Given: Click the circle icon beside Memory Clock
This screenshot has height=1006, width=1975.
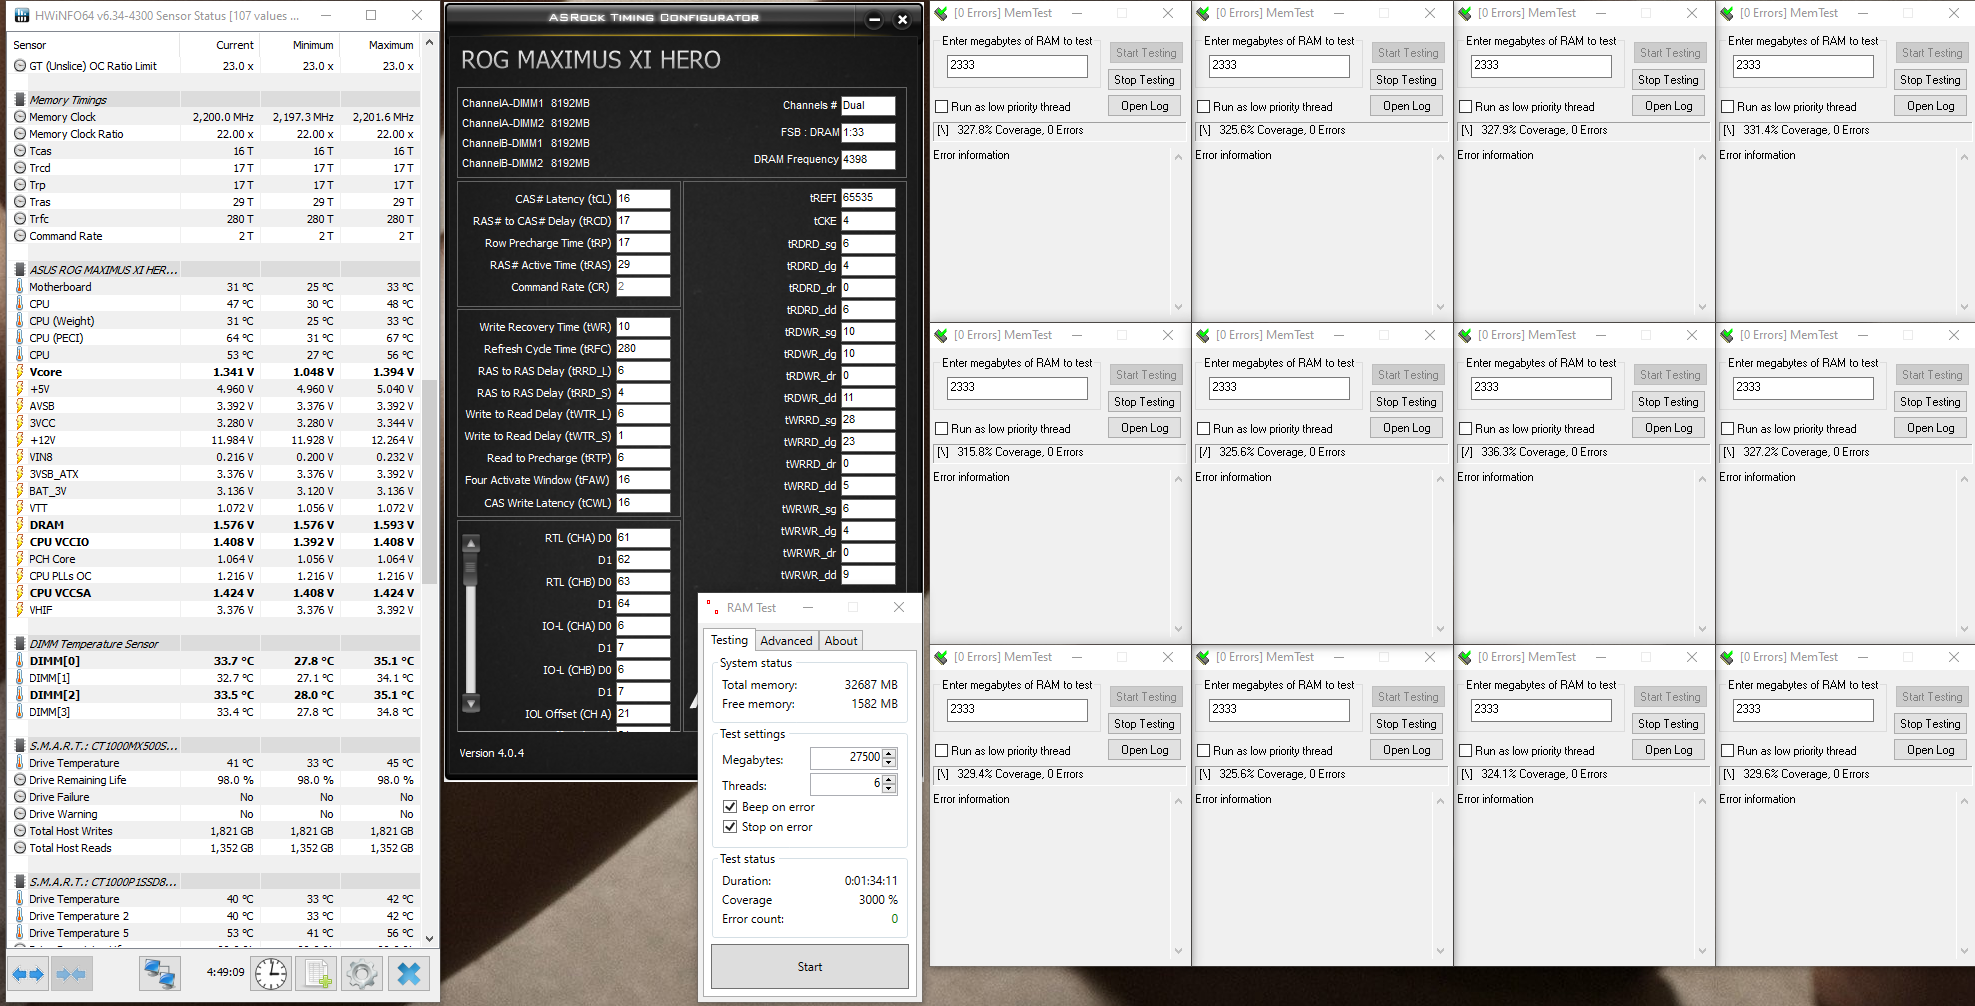Looking at the screenshot, I should click(20, 117).
